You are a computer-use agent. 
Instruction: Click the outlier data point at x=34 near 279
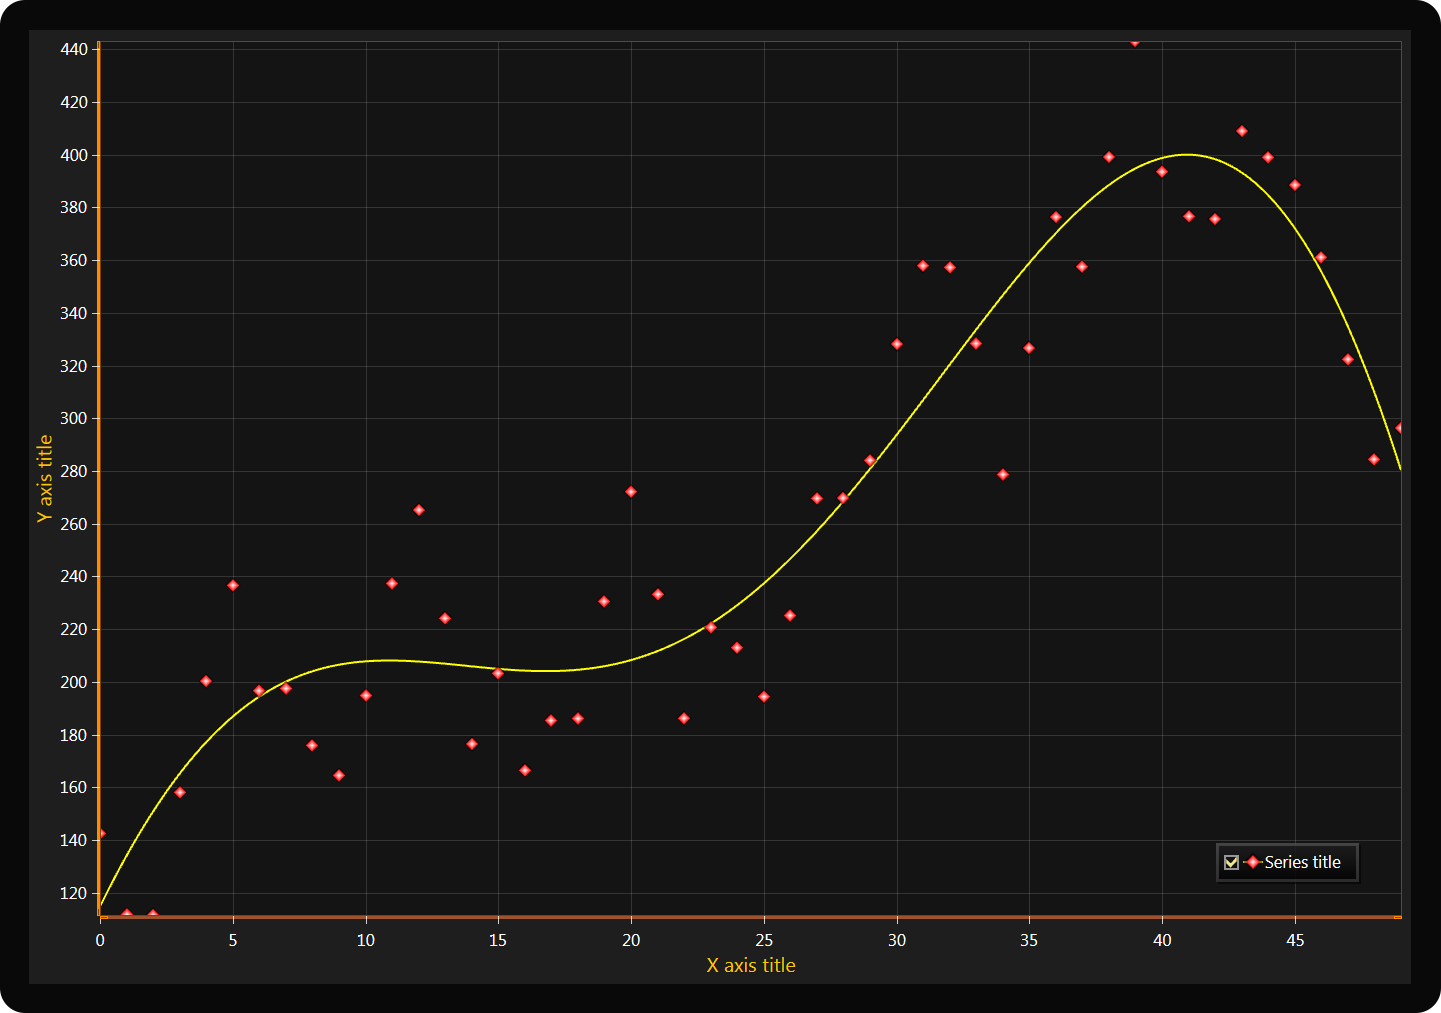1003,474
